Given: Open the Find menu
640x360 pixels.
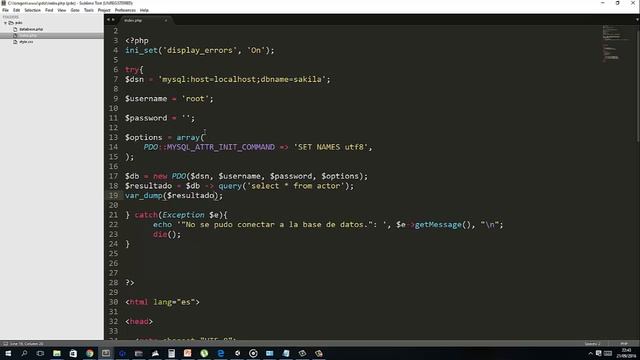Looking at the screenshot, I should point(49,10).
